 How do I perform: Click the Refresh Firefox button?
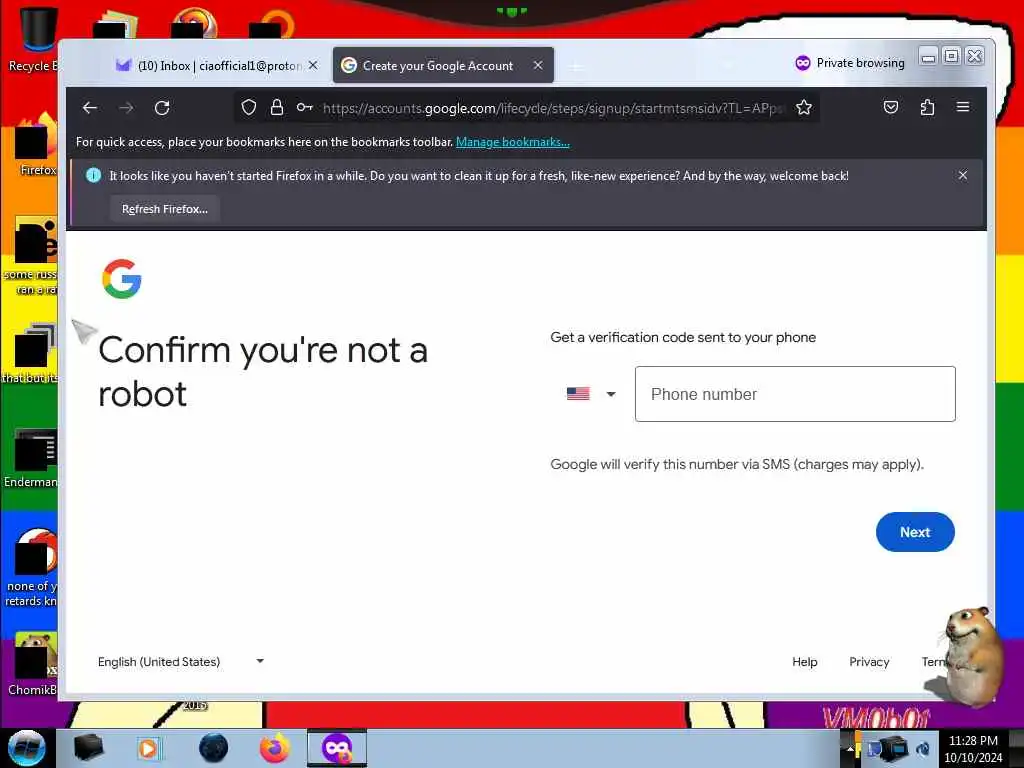165,209
